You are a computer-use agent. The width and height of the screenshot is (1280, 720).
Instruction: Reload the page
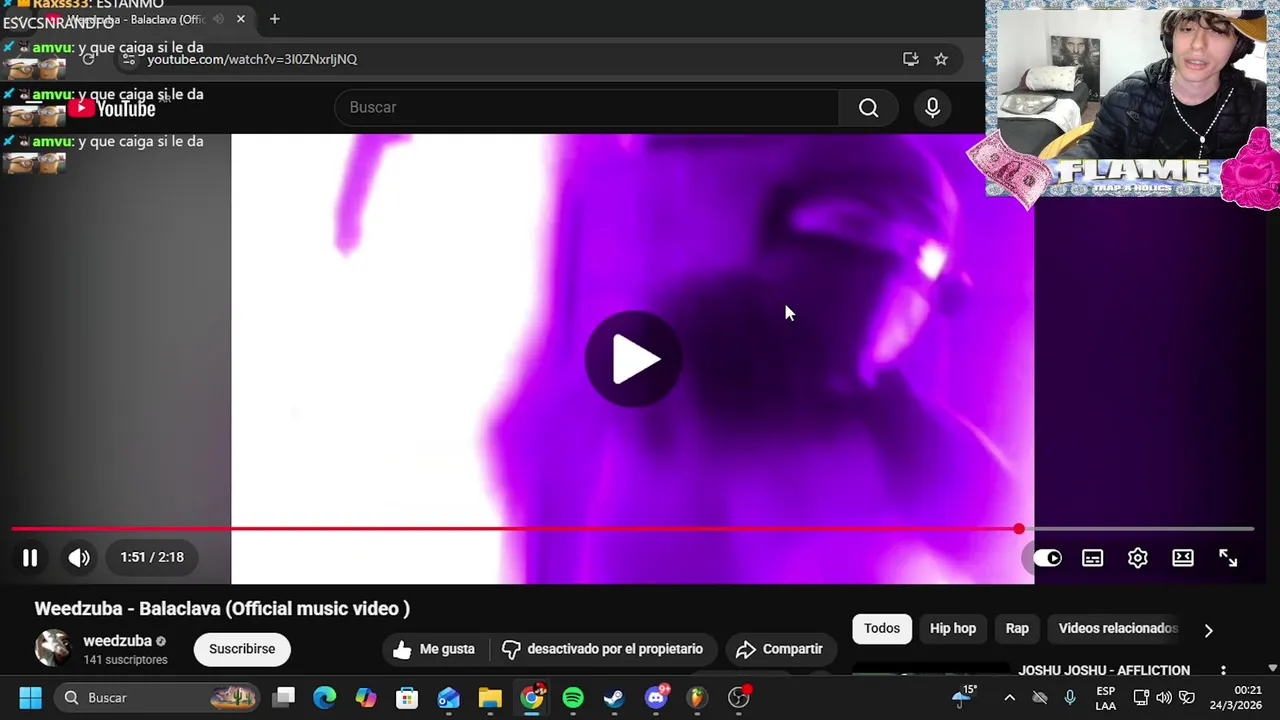click(x=88, y=59)
